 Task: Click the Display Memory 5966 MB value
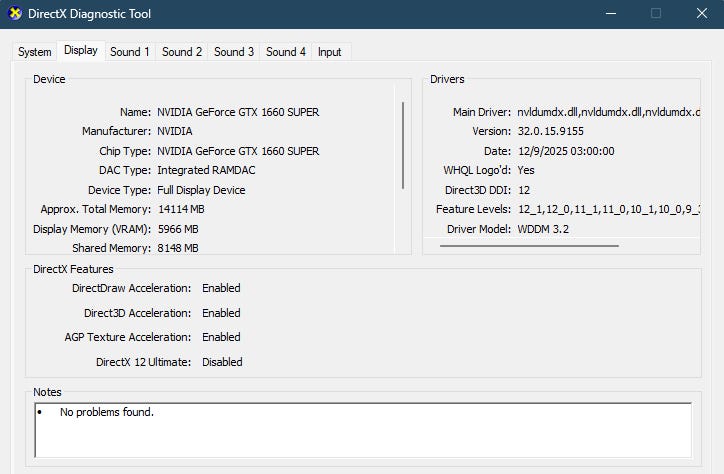178,229
